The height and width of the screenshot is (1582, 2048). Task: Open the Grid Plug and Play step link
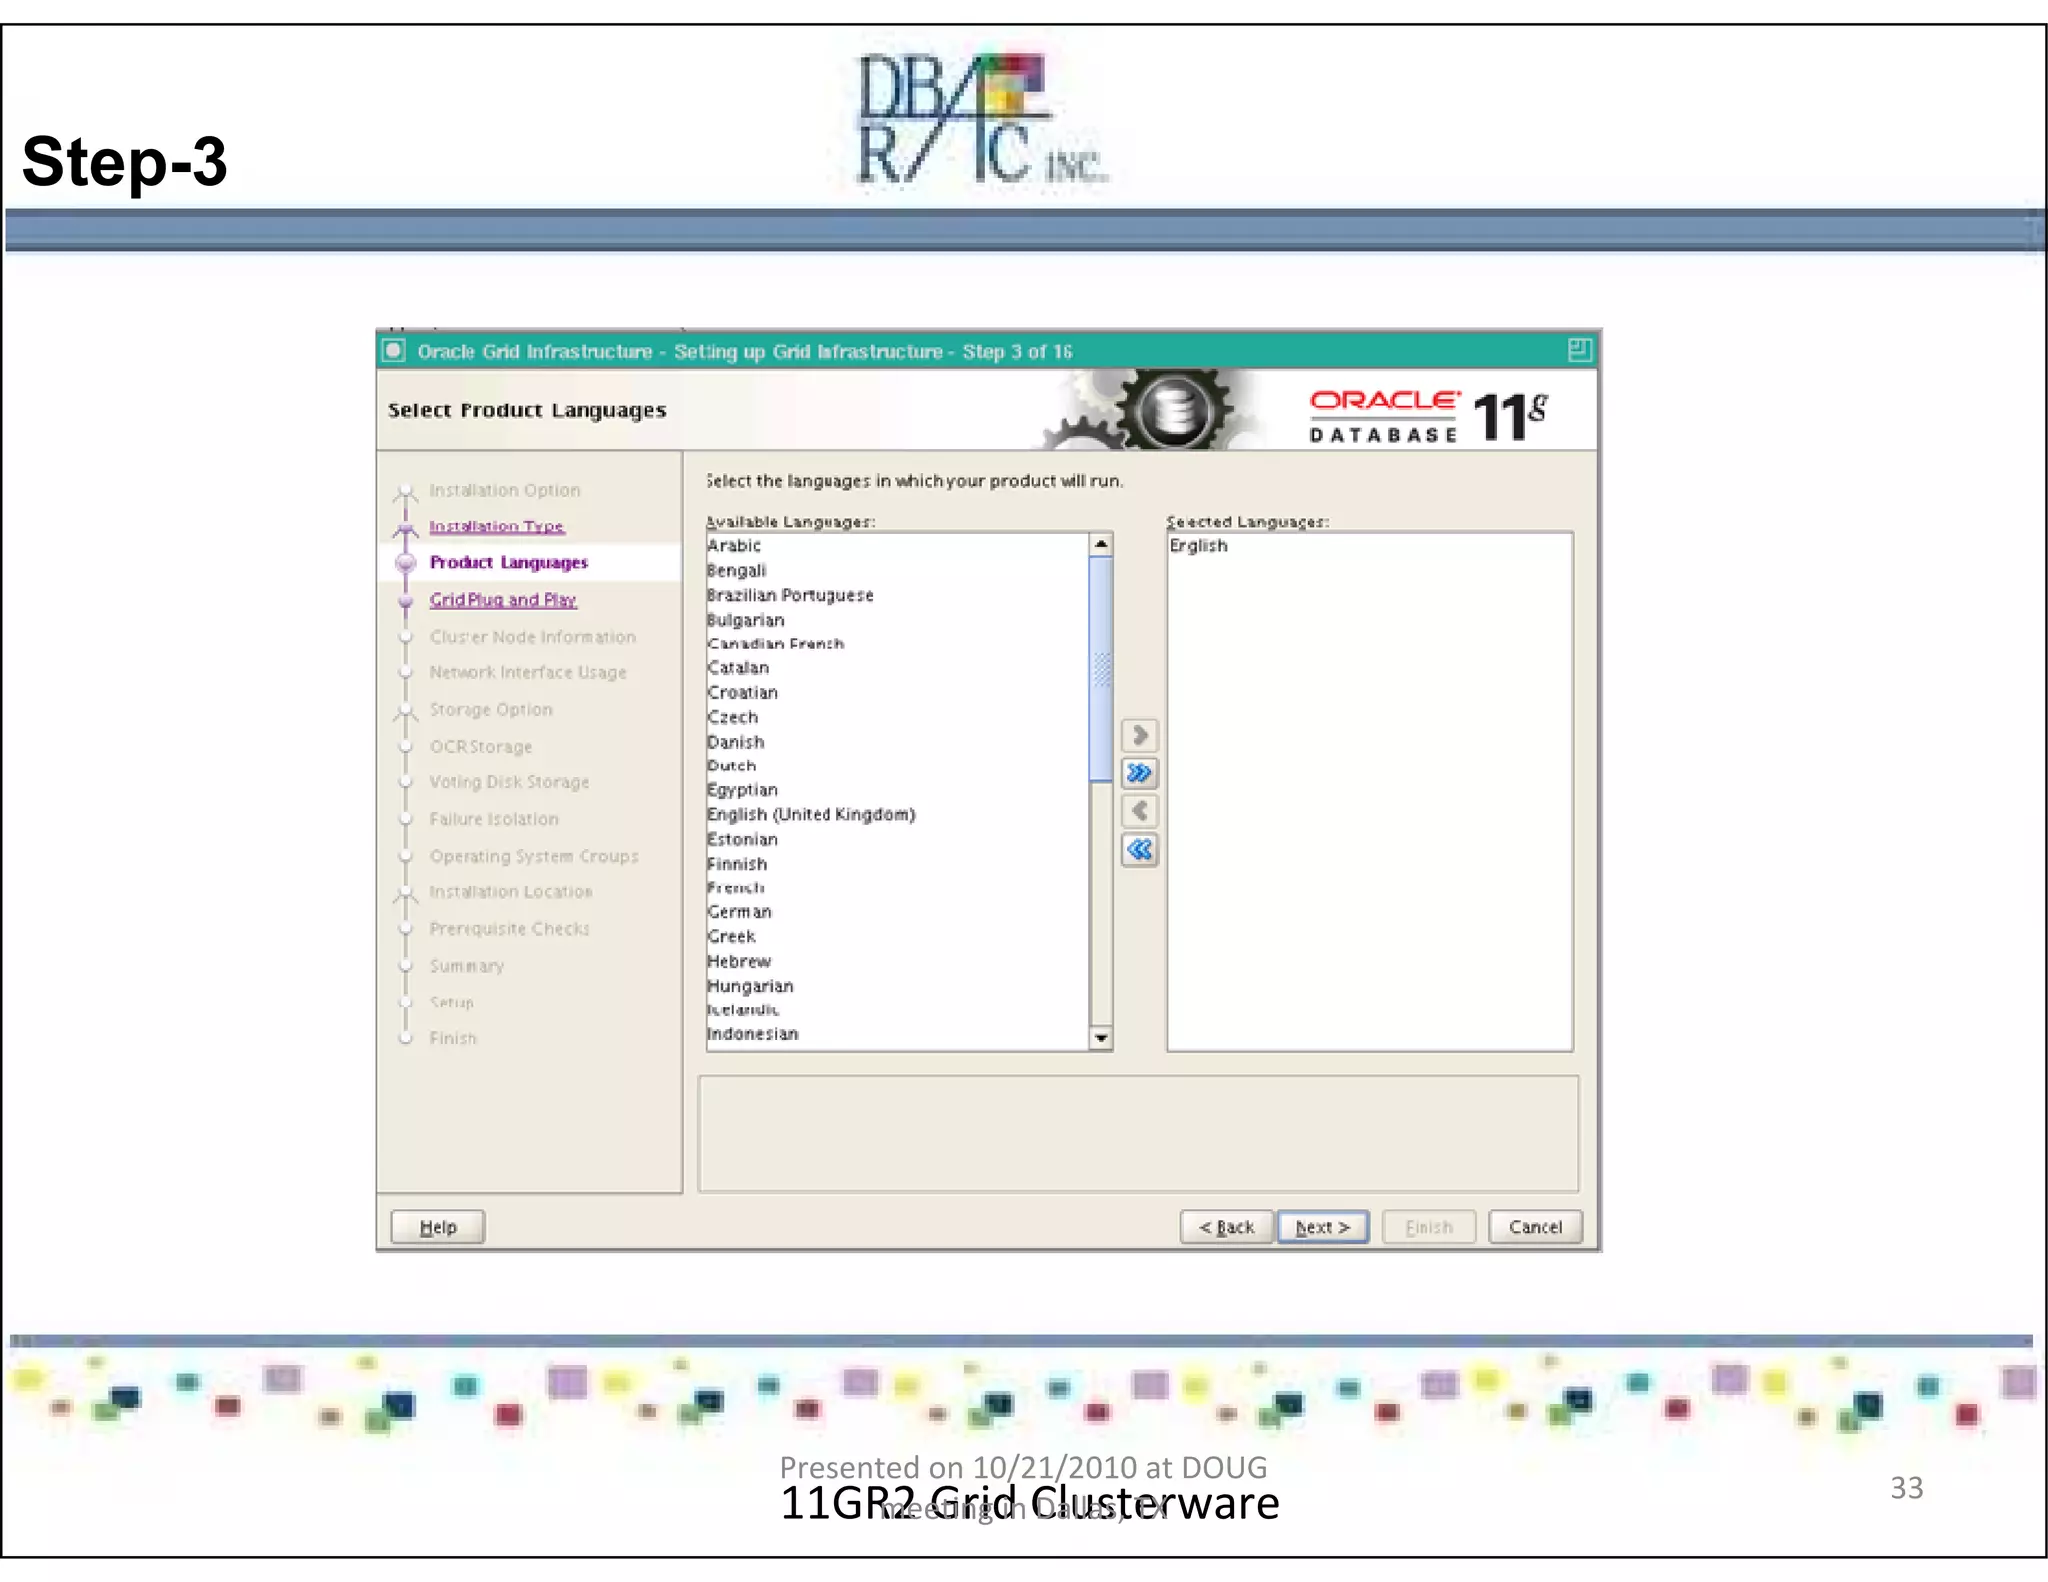click(x=503, y=600)
